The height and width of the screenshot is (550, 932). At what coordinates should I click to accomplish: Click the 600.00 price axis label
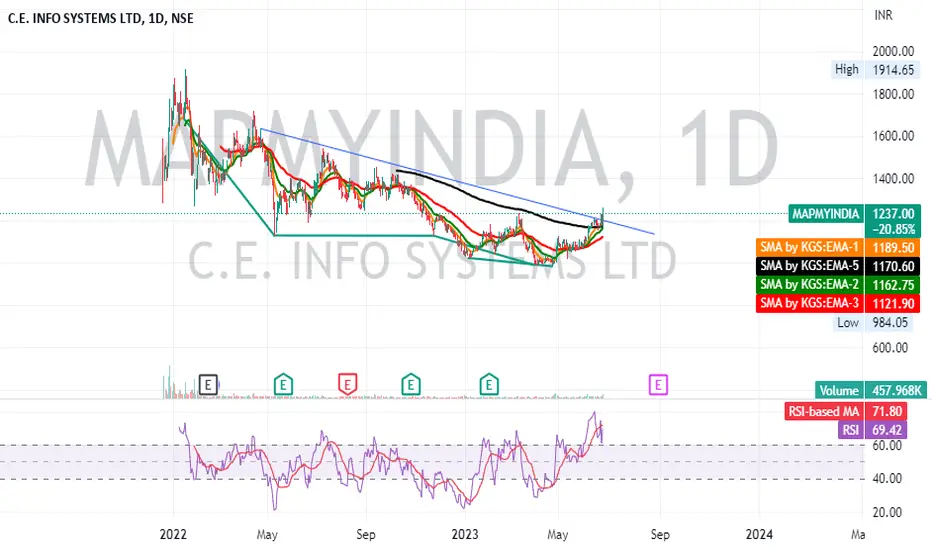pyautogui.click(x=890, y=348)
